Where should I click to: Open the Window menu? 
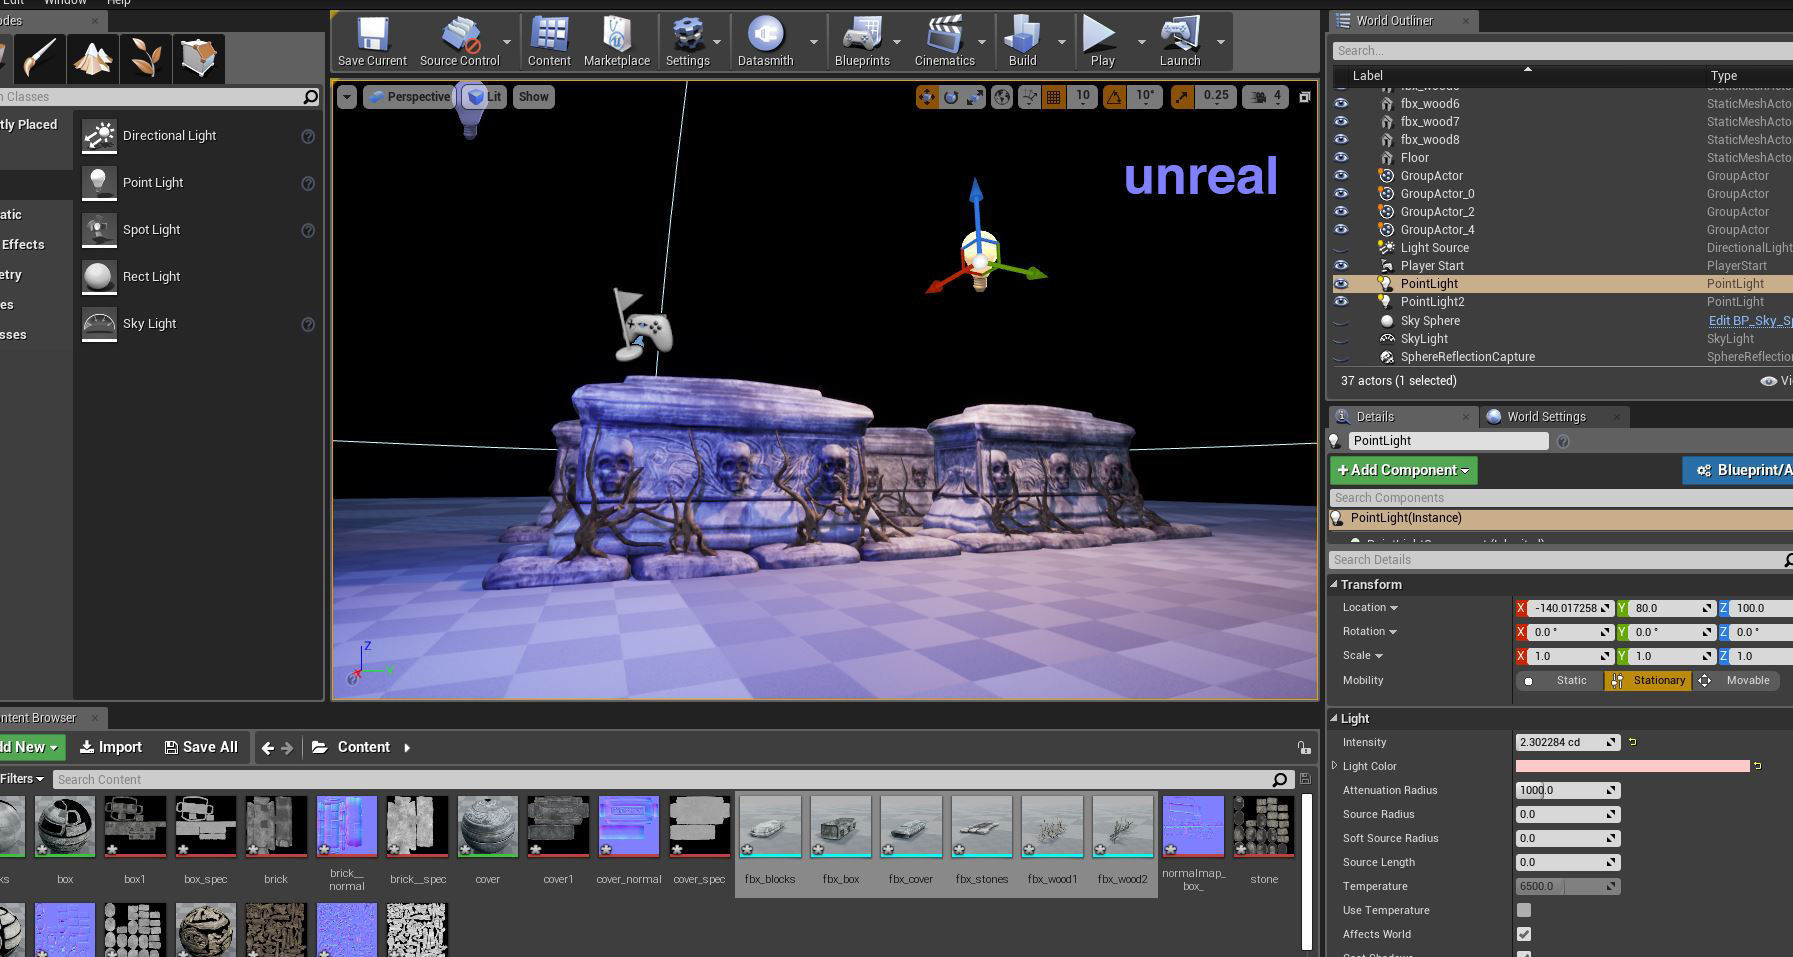pyautogui.click(x=65, y=3)
